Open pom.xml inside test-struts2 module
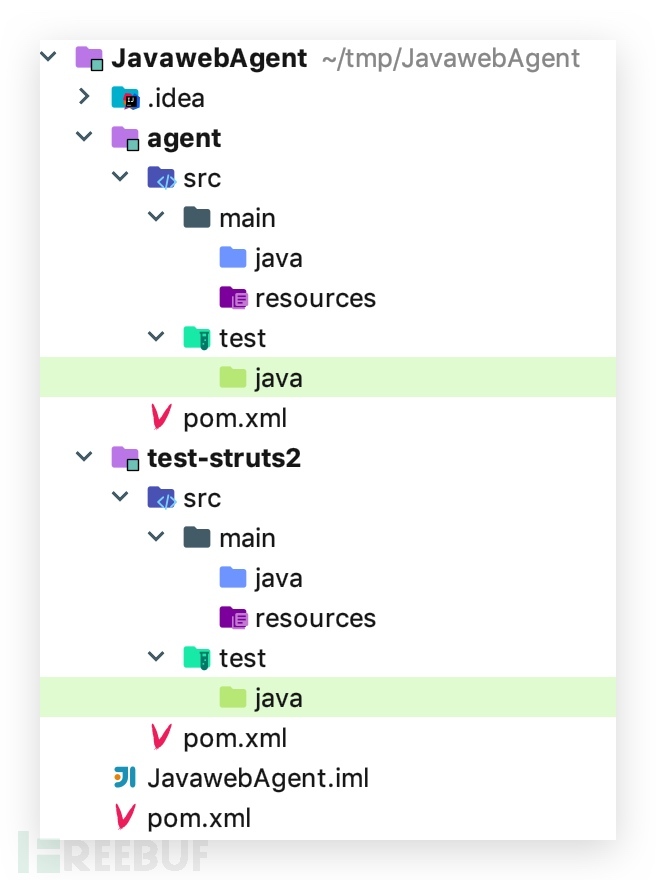The width and height of the screenshot is (656, 880). click(234, 738)
